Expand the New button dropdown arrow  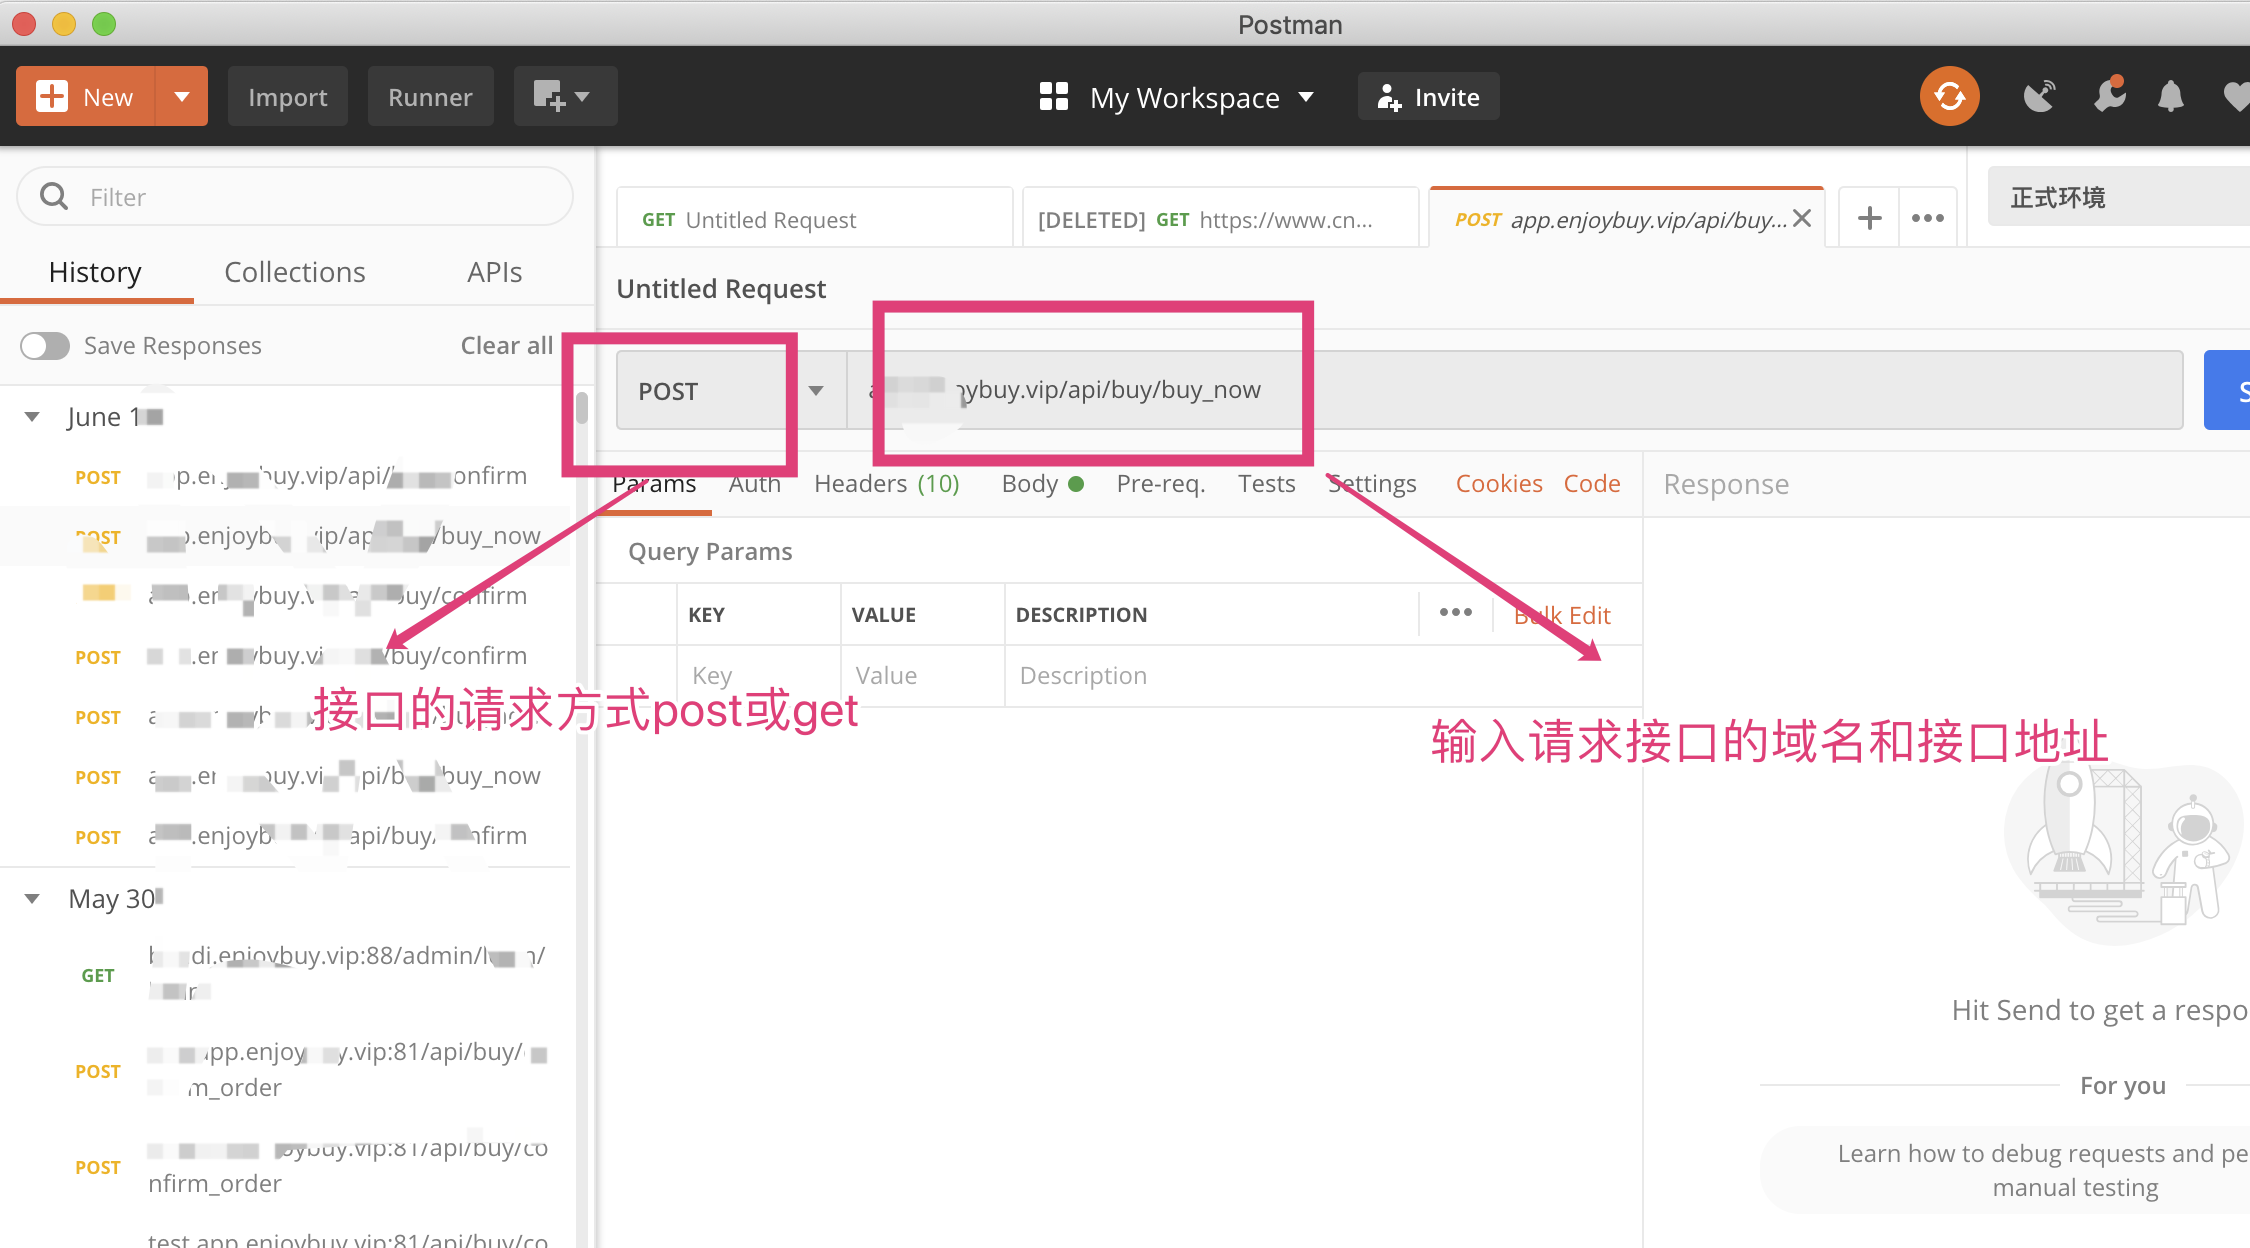point(182,97)
